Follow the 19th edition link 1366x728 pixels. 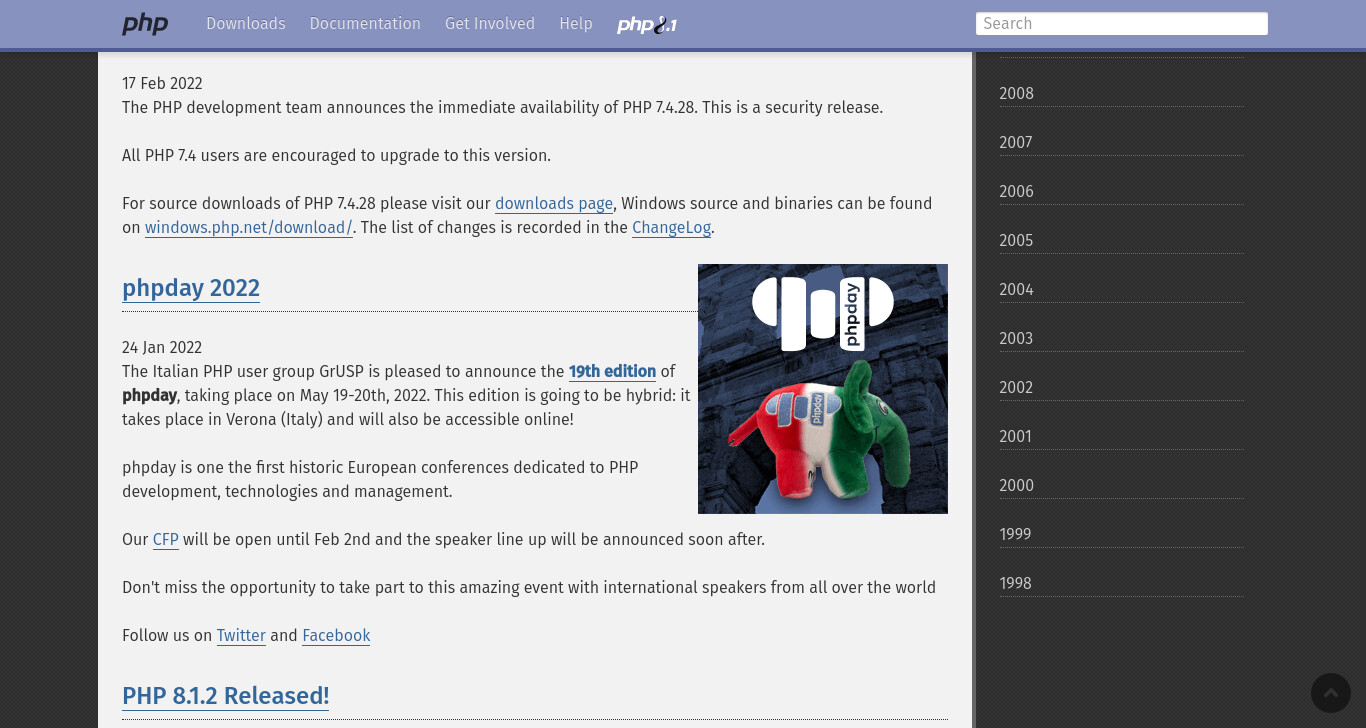tap(612, 372)
